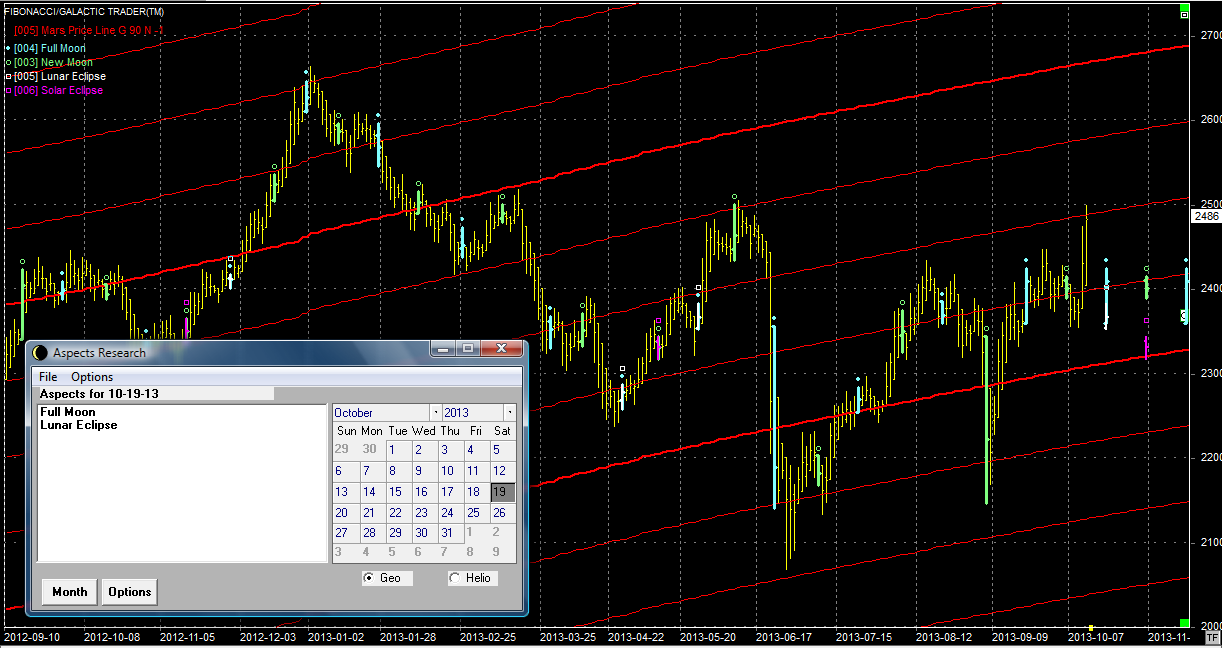Open the Options menu in menu bar
Image resolution: width=1222 pixels, height=648 pixels.
pyautogui.click(x=92, y=377)
